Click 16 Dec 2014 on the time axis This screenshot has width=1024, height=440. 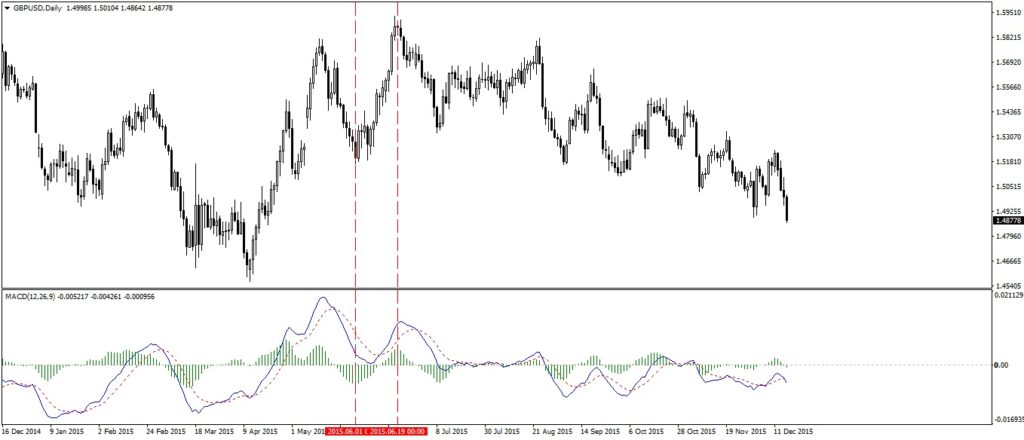coord(22,431)
